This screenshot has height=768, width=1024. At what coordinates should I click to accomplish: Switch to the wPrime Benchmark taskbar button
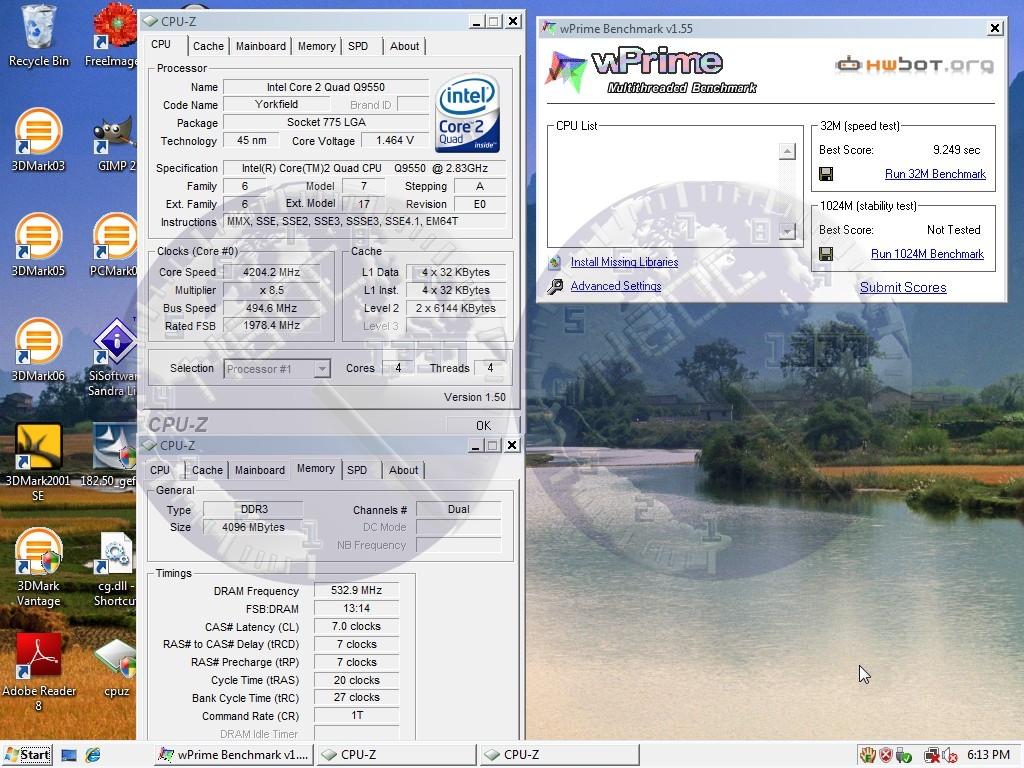[235, 756]
